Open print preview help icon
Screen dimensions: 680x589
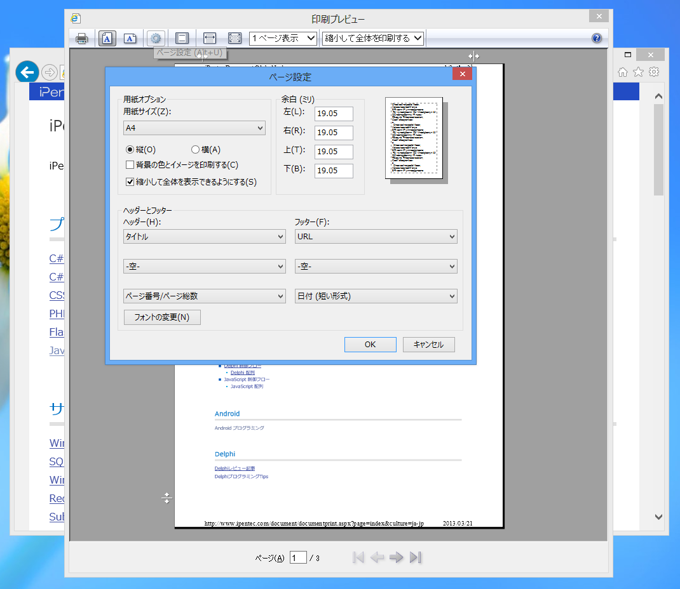(x=597, y=38)
